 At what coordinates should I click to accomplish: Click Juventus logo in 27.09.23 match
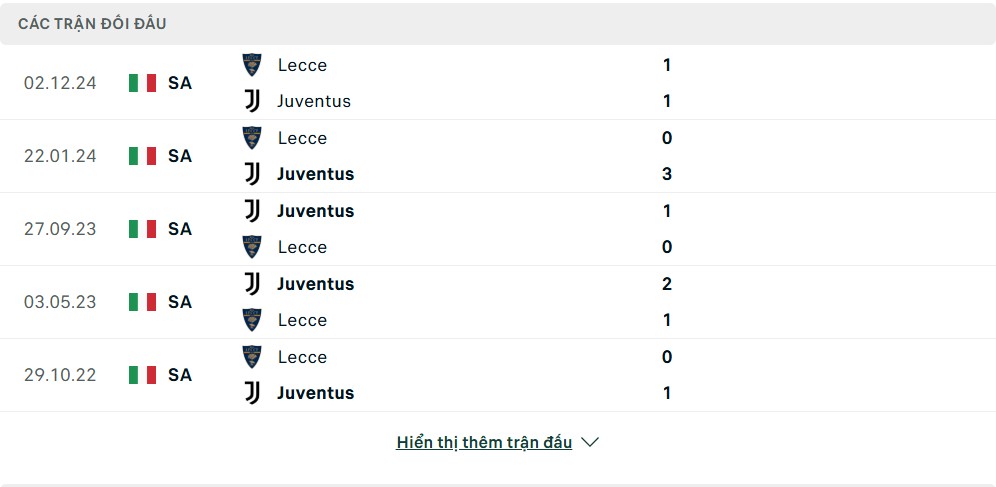click(x=252, y=211)
